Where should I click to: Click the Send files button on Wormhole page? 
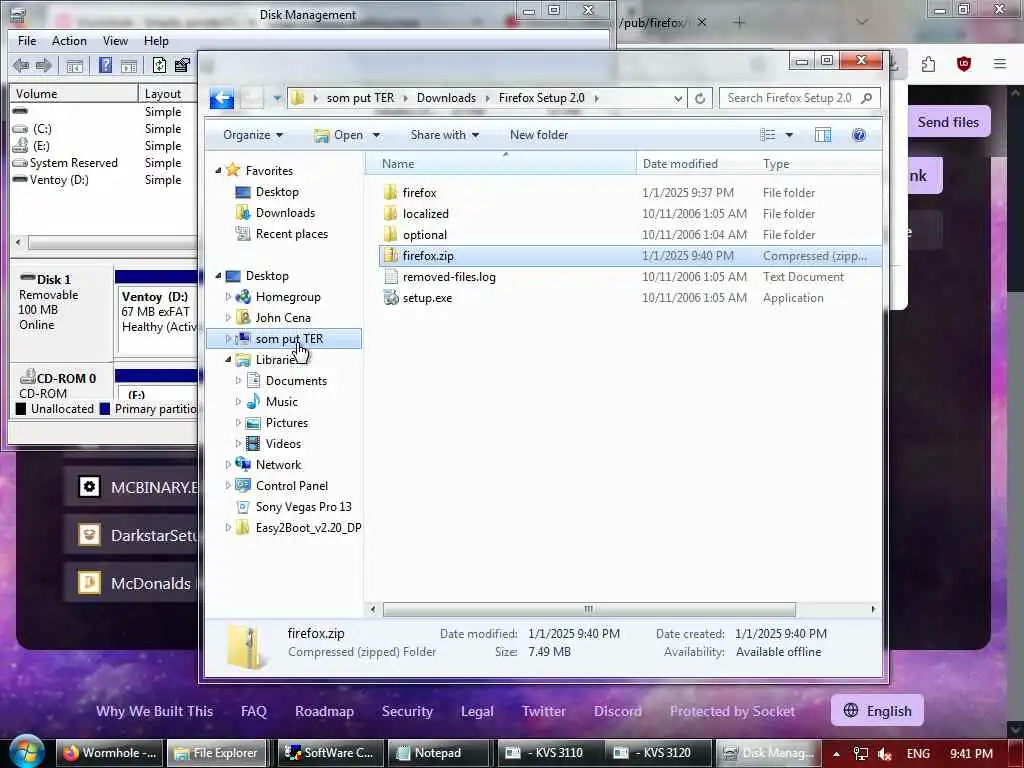coord(948,122)
